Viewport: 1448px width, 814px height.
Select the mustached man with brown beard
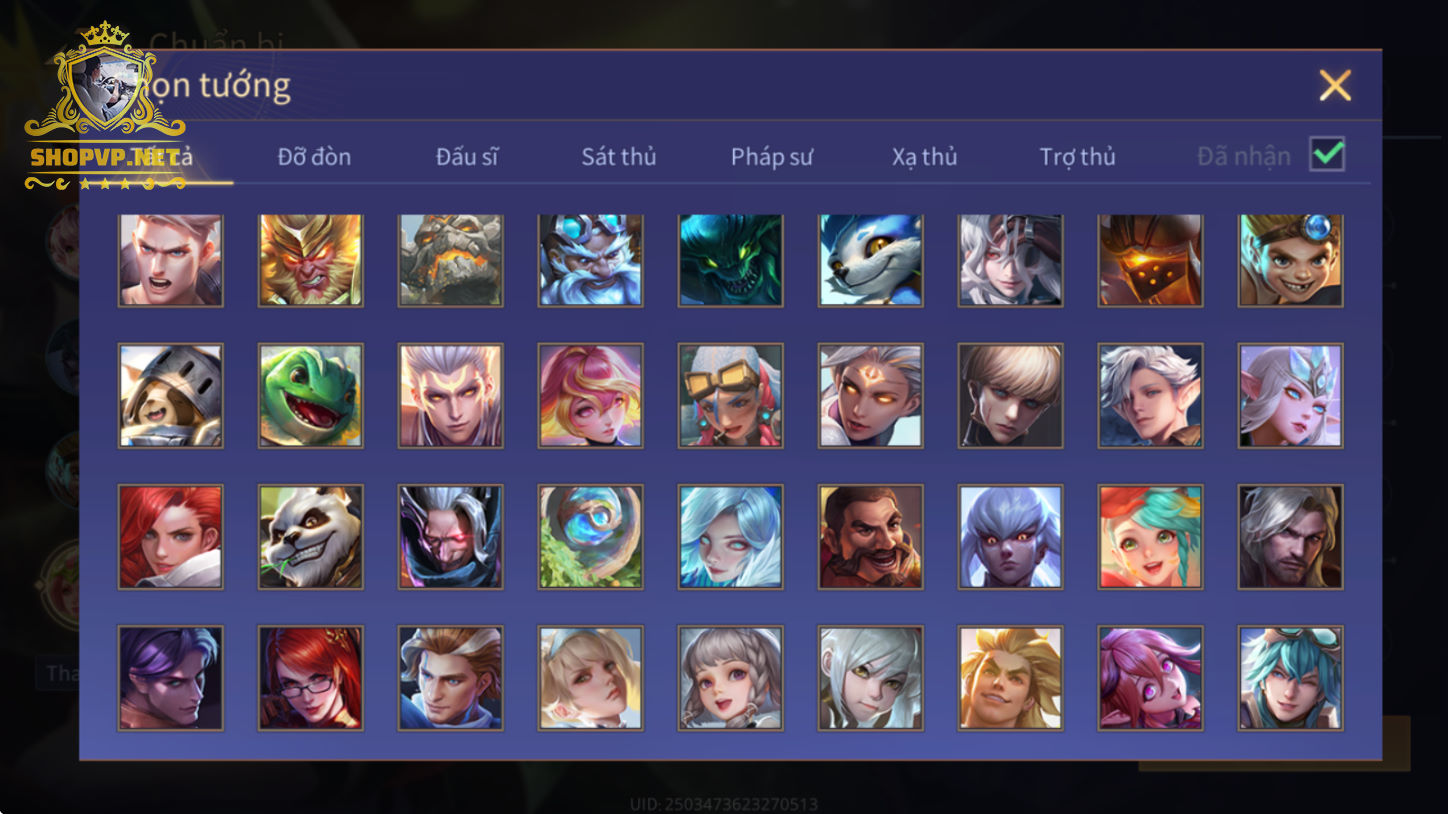(x=870, y=537)
